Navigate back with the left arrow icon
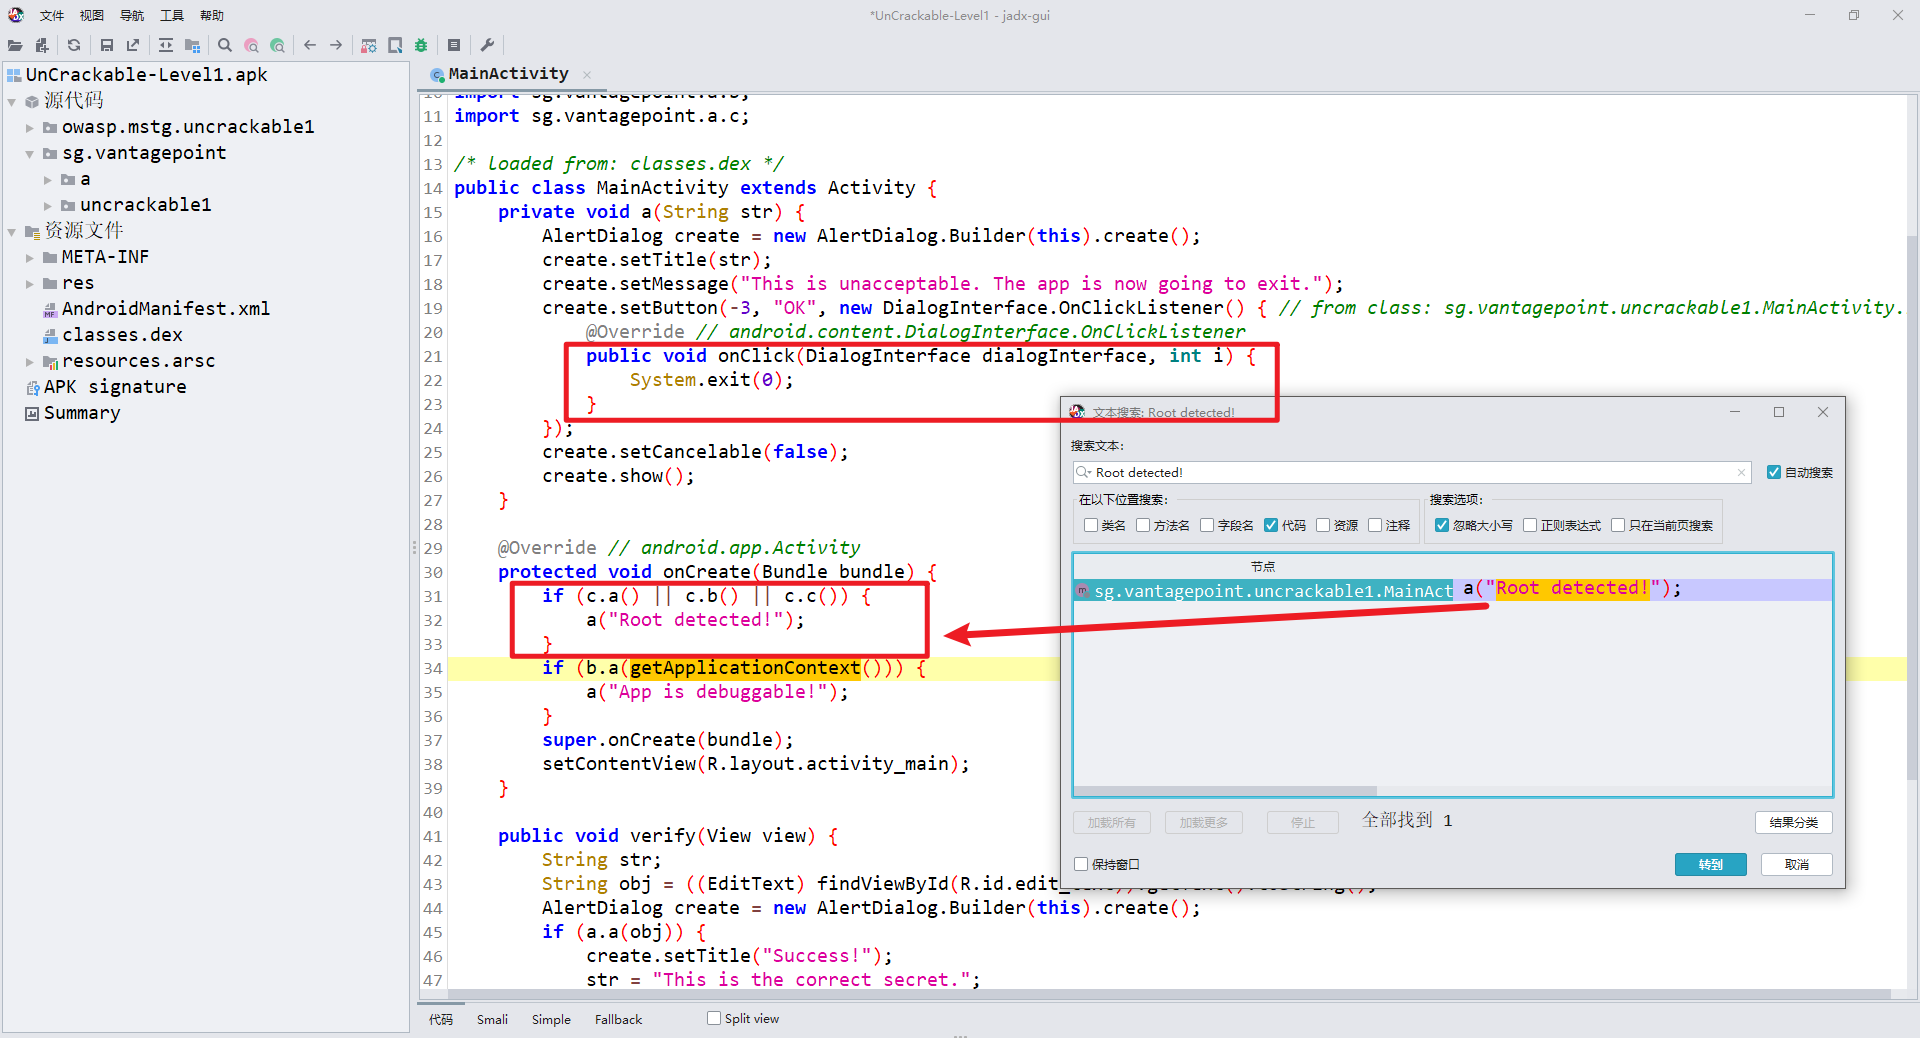 pos(310,45)
